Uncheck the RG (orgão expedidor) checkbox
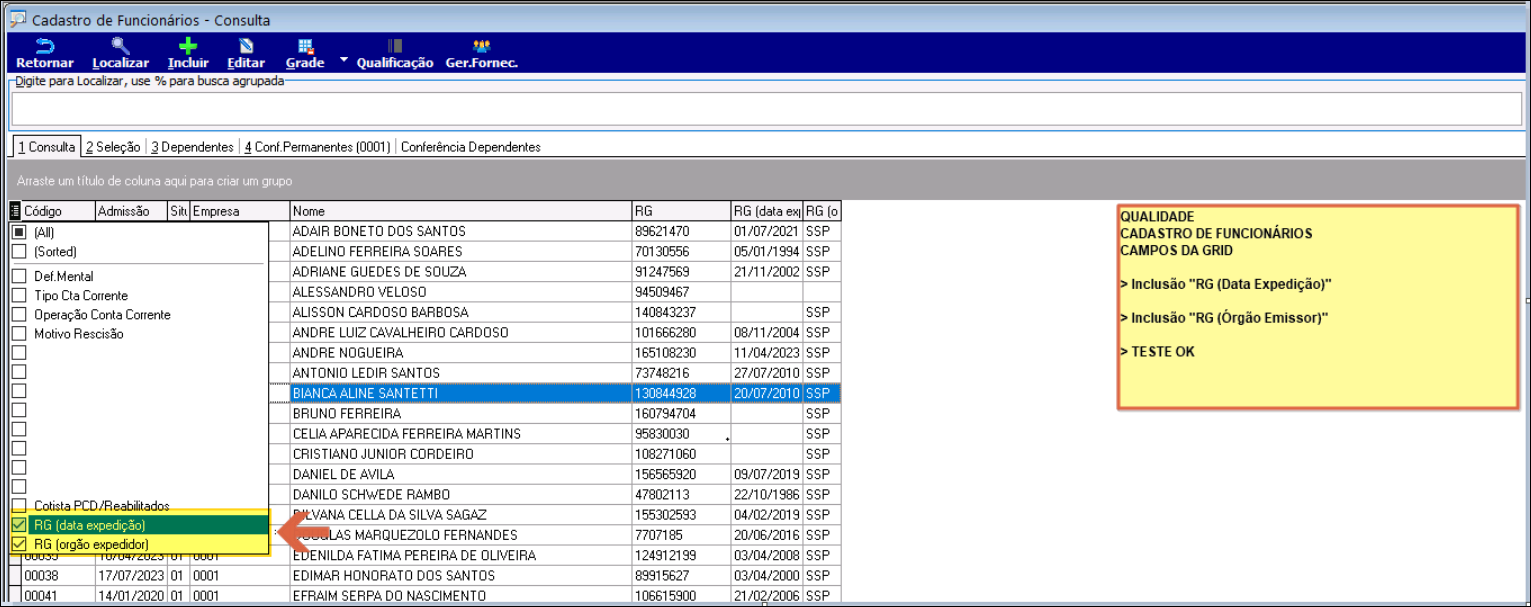The height and width of the screenshot is (607, 1531). click(x=19, y=544)
